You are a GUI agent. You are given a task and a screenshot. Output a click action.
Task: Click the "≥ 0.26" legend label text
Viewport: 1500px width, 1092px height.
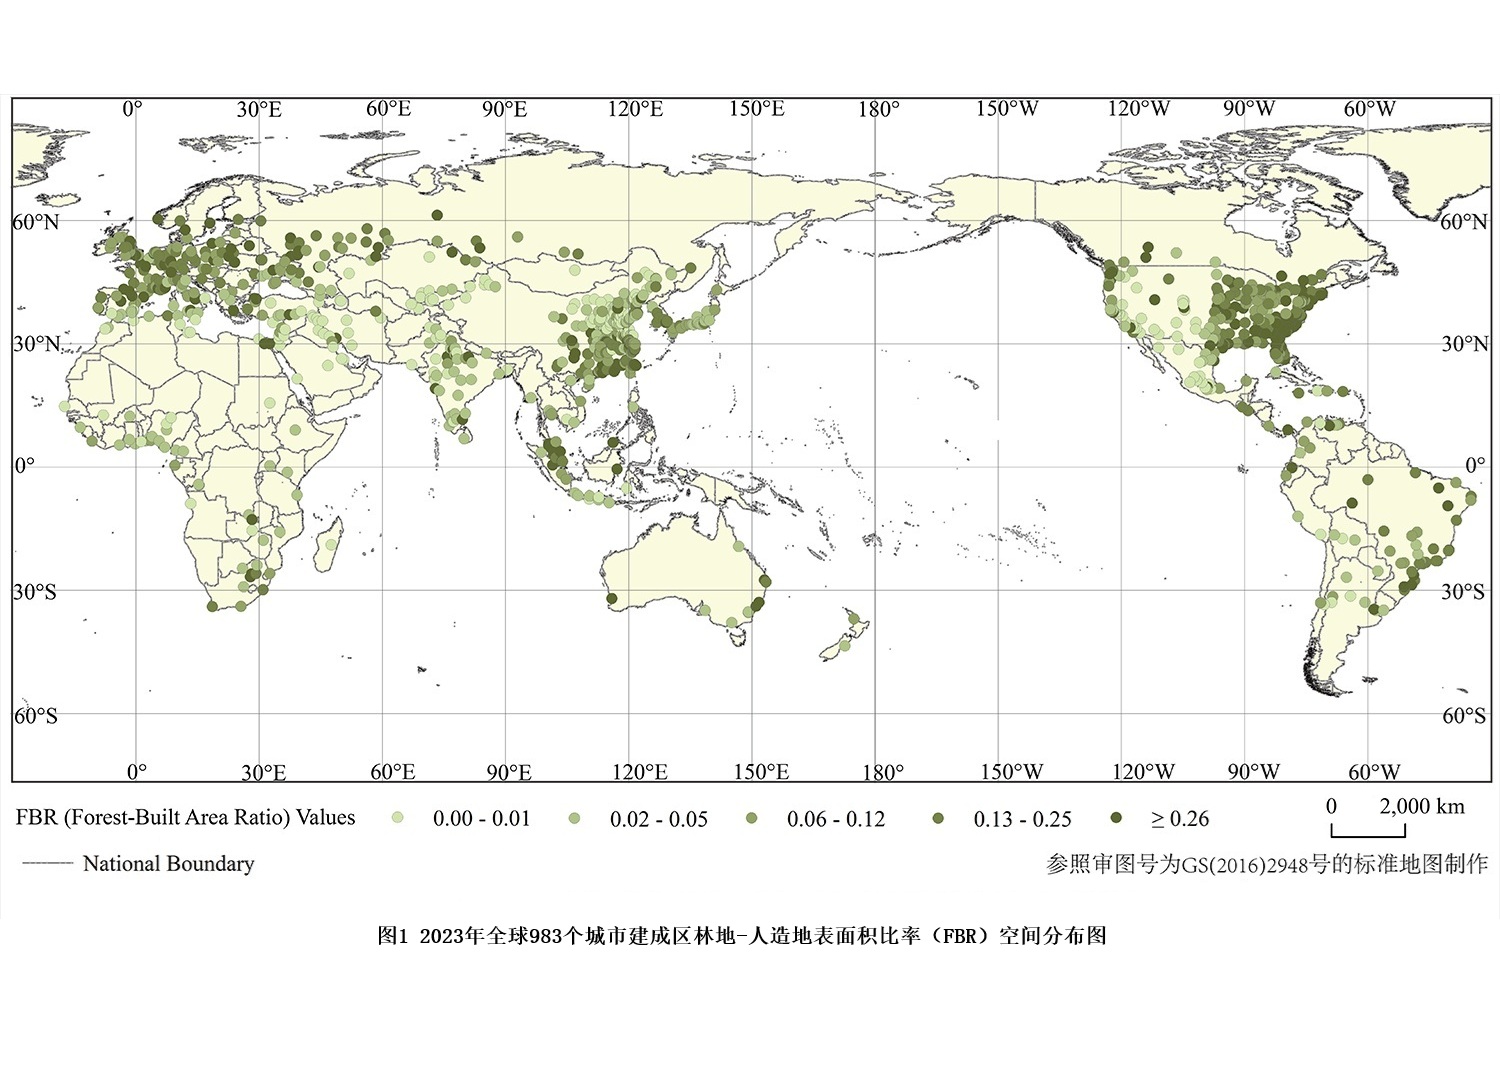1180,819
